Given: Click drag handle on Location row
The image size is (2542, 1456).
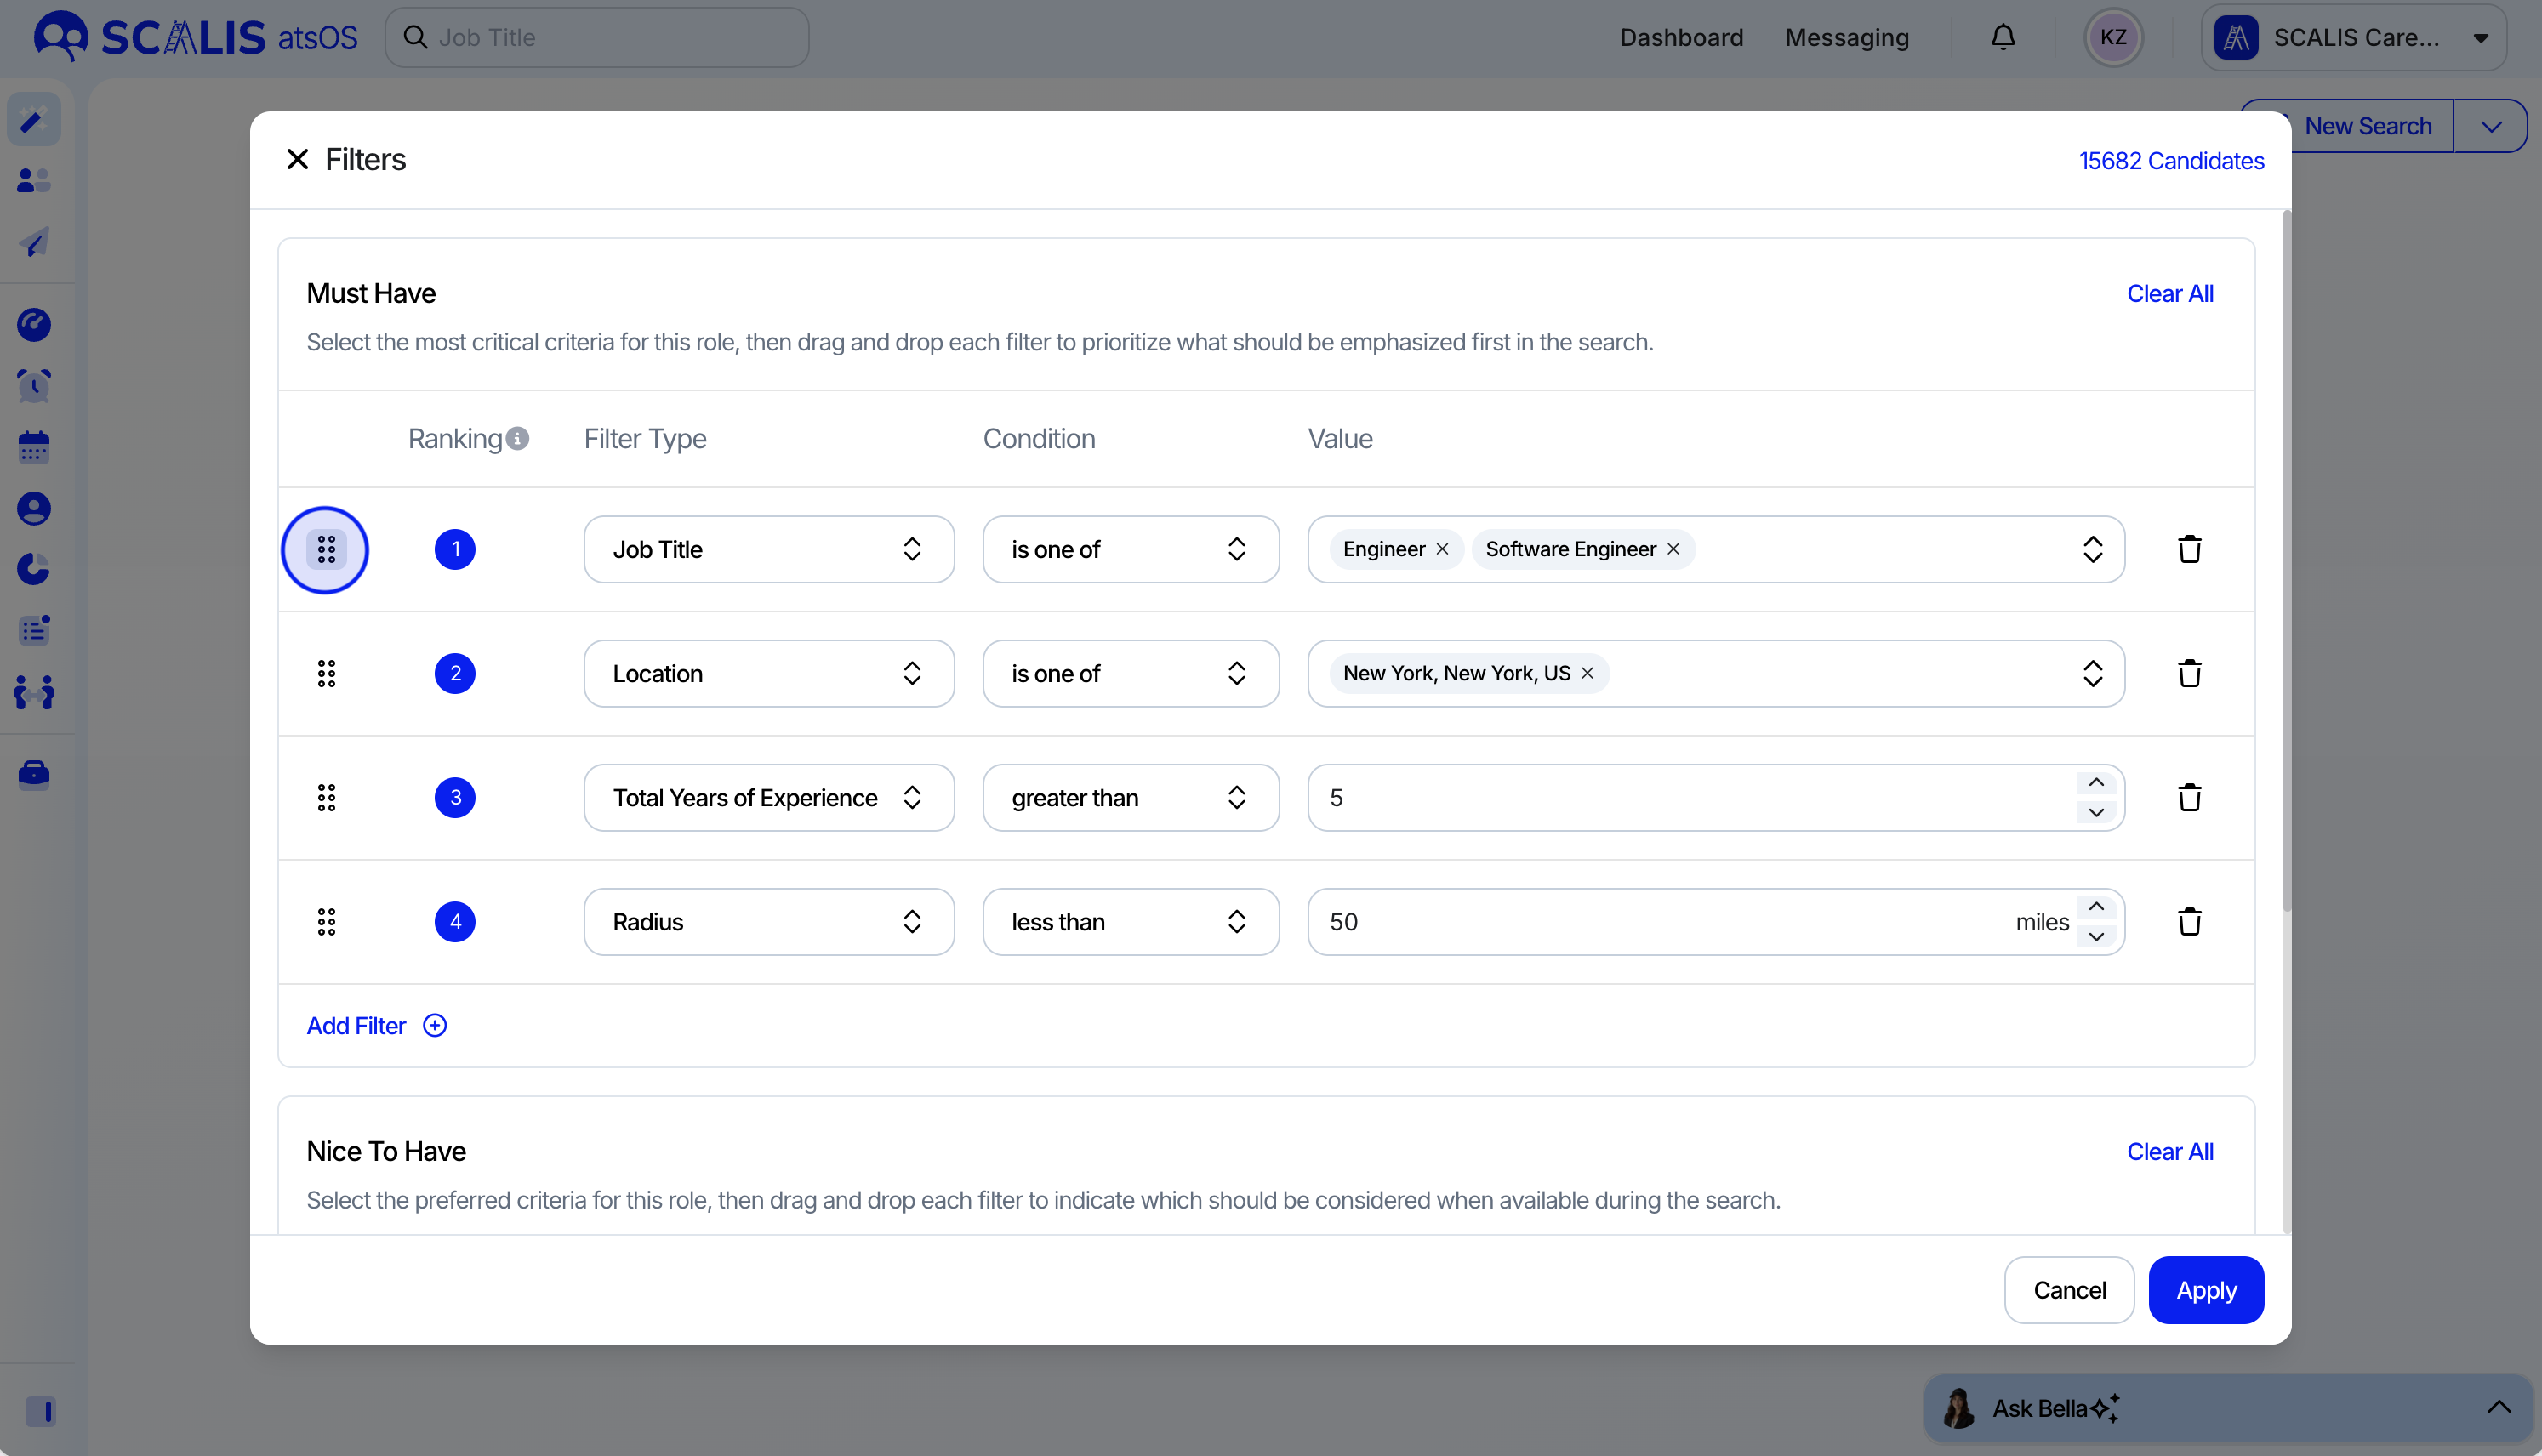Looking at the screenshot, I should click(x=326, y=673).
